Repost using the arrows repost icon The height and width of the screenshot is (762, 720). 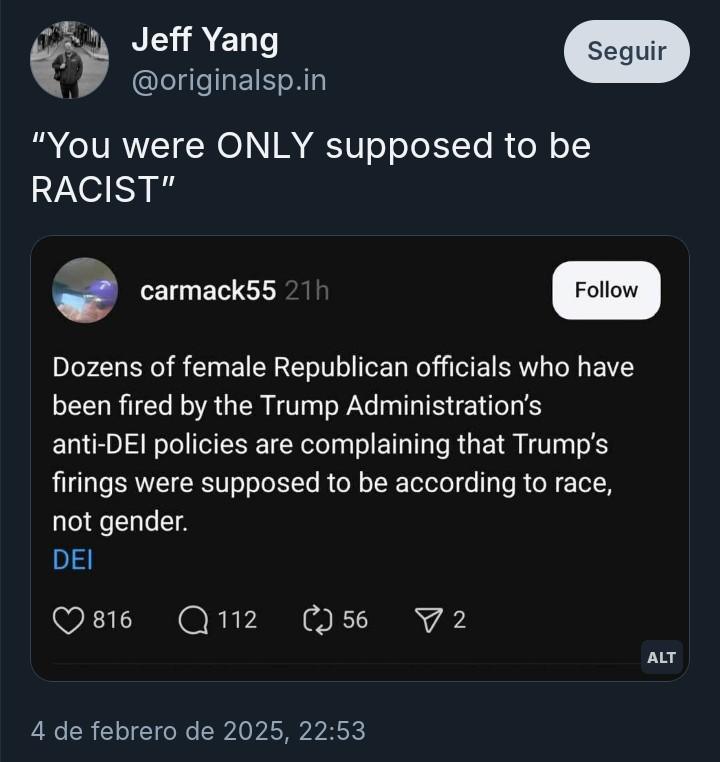pos(318,620)
